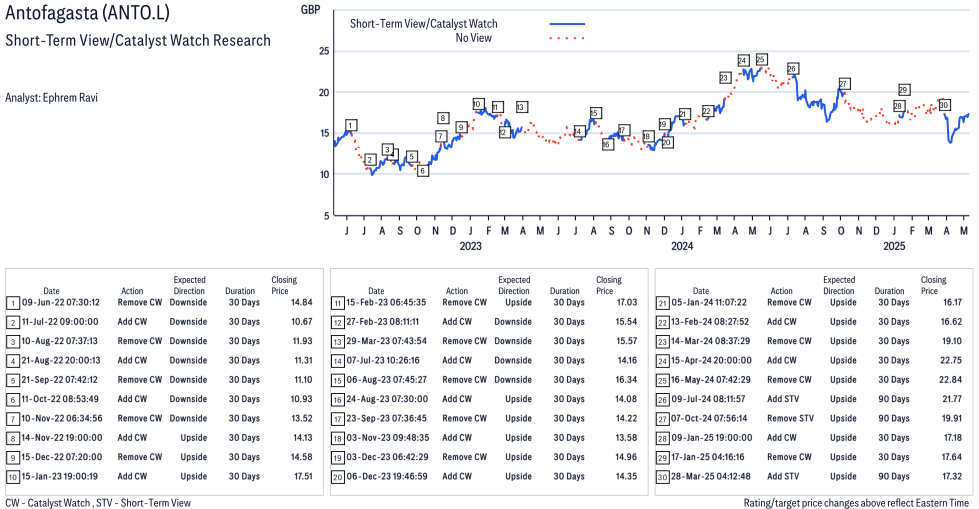Screen dimensions: 979x509
Task: Select table row number box 11
Action: [x=338, y=304]
